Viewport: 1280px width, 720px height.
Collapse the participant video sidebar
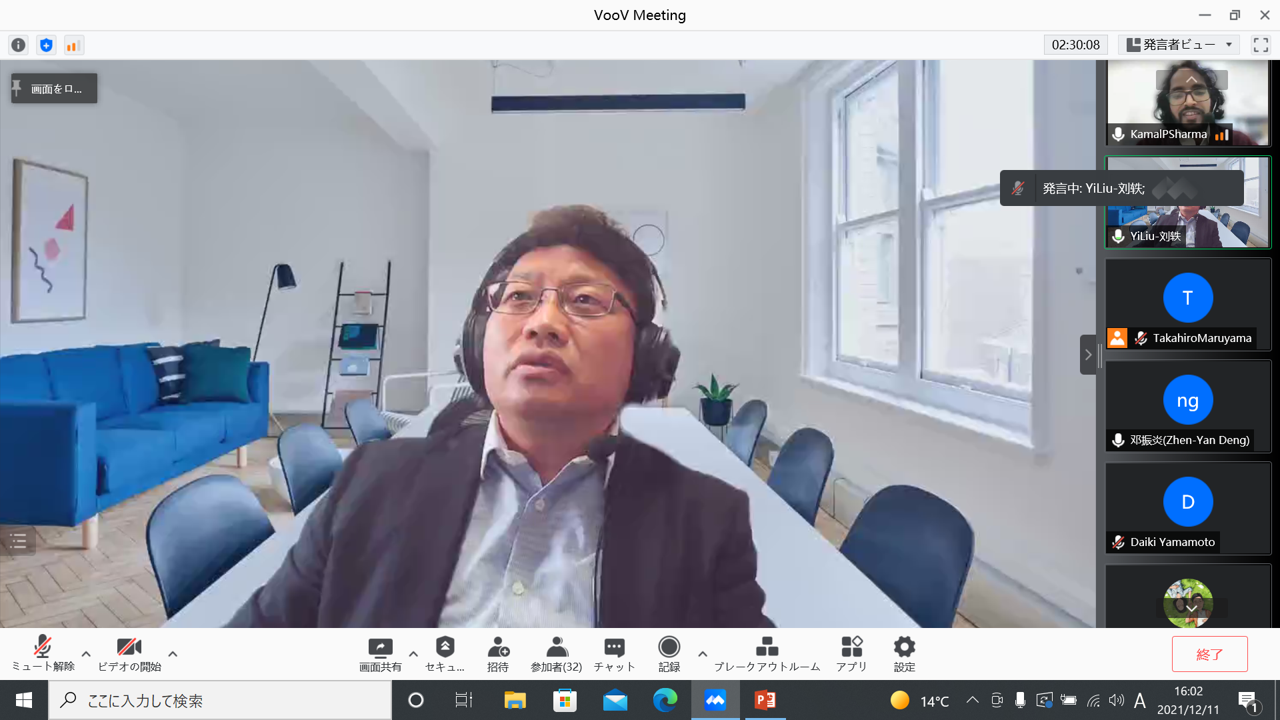tap(1088, 355)
